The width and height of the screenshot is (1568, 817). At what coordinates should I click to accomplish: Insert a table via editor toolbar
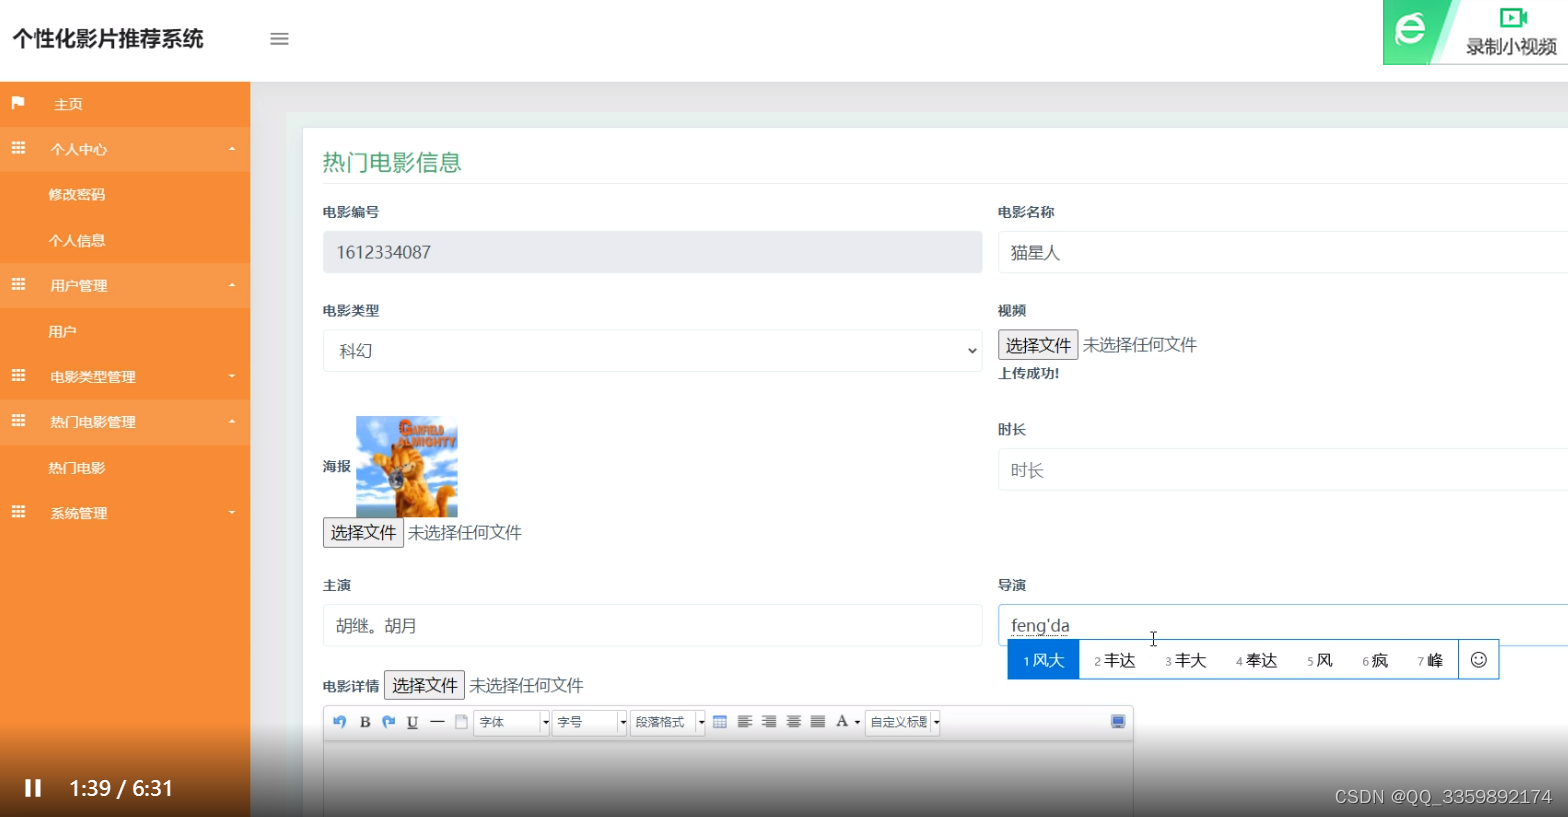(720, 722)
